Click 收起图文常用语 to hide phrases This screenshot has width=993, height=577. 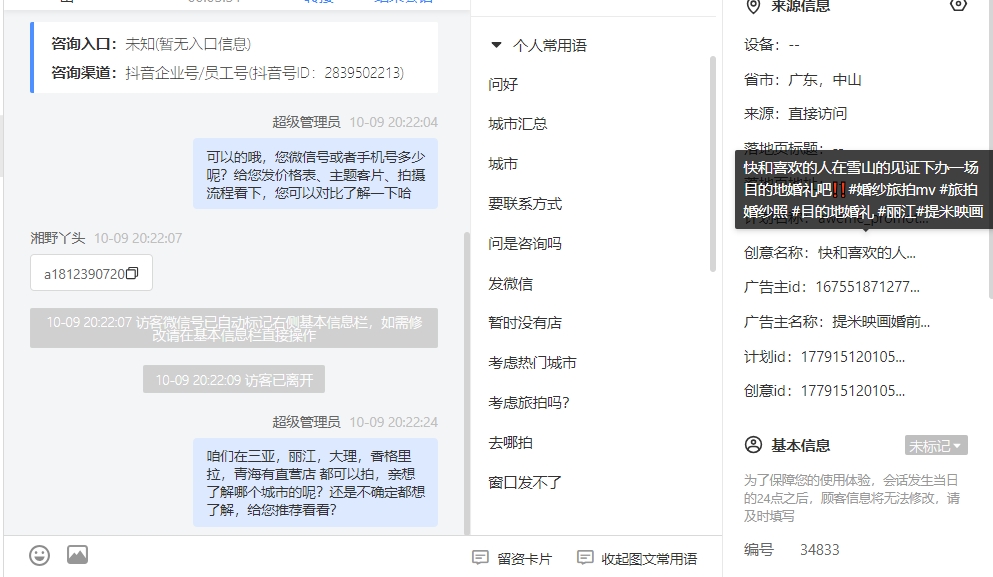point(648,559)
